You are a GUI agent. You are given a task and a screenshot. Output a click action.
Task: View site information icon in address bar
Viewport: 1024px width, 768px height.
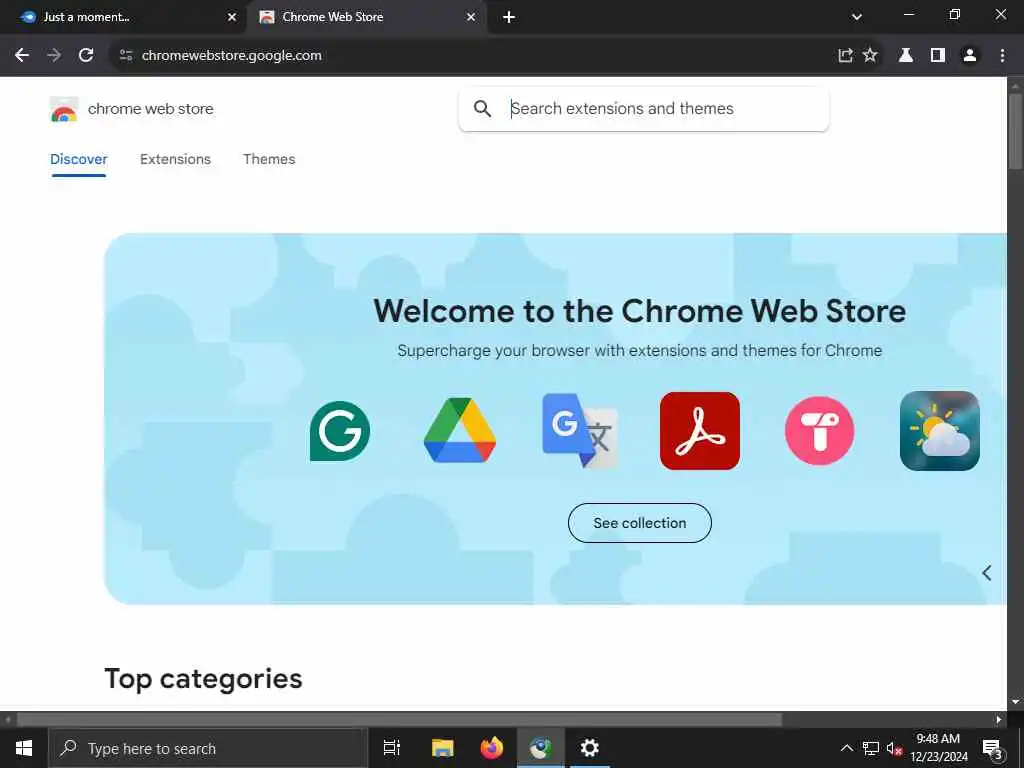(126, 56)
